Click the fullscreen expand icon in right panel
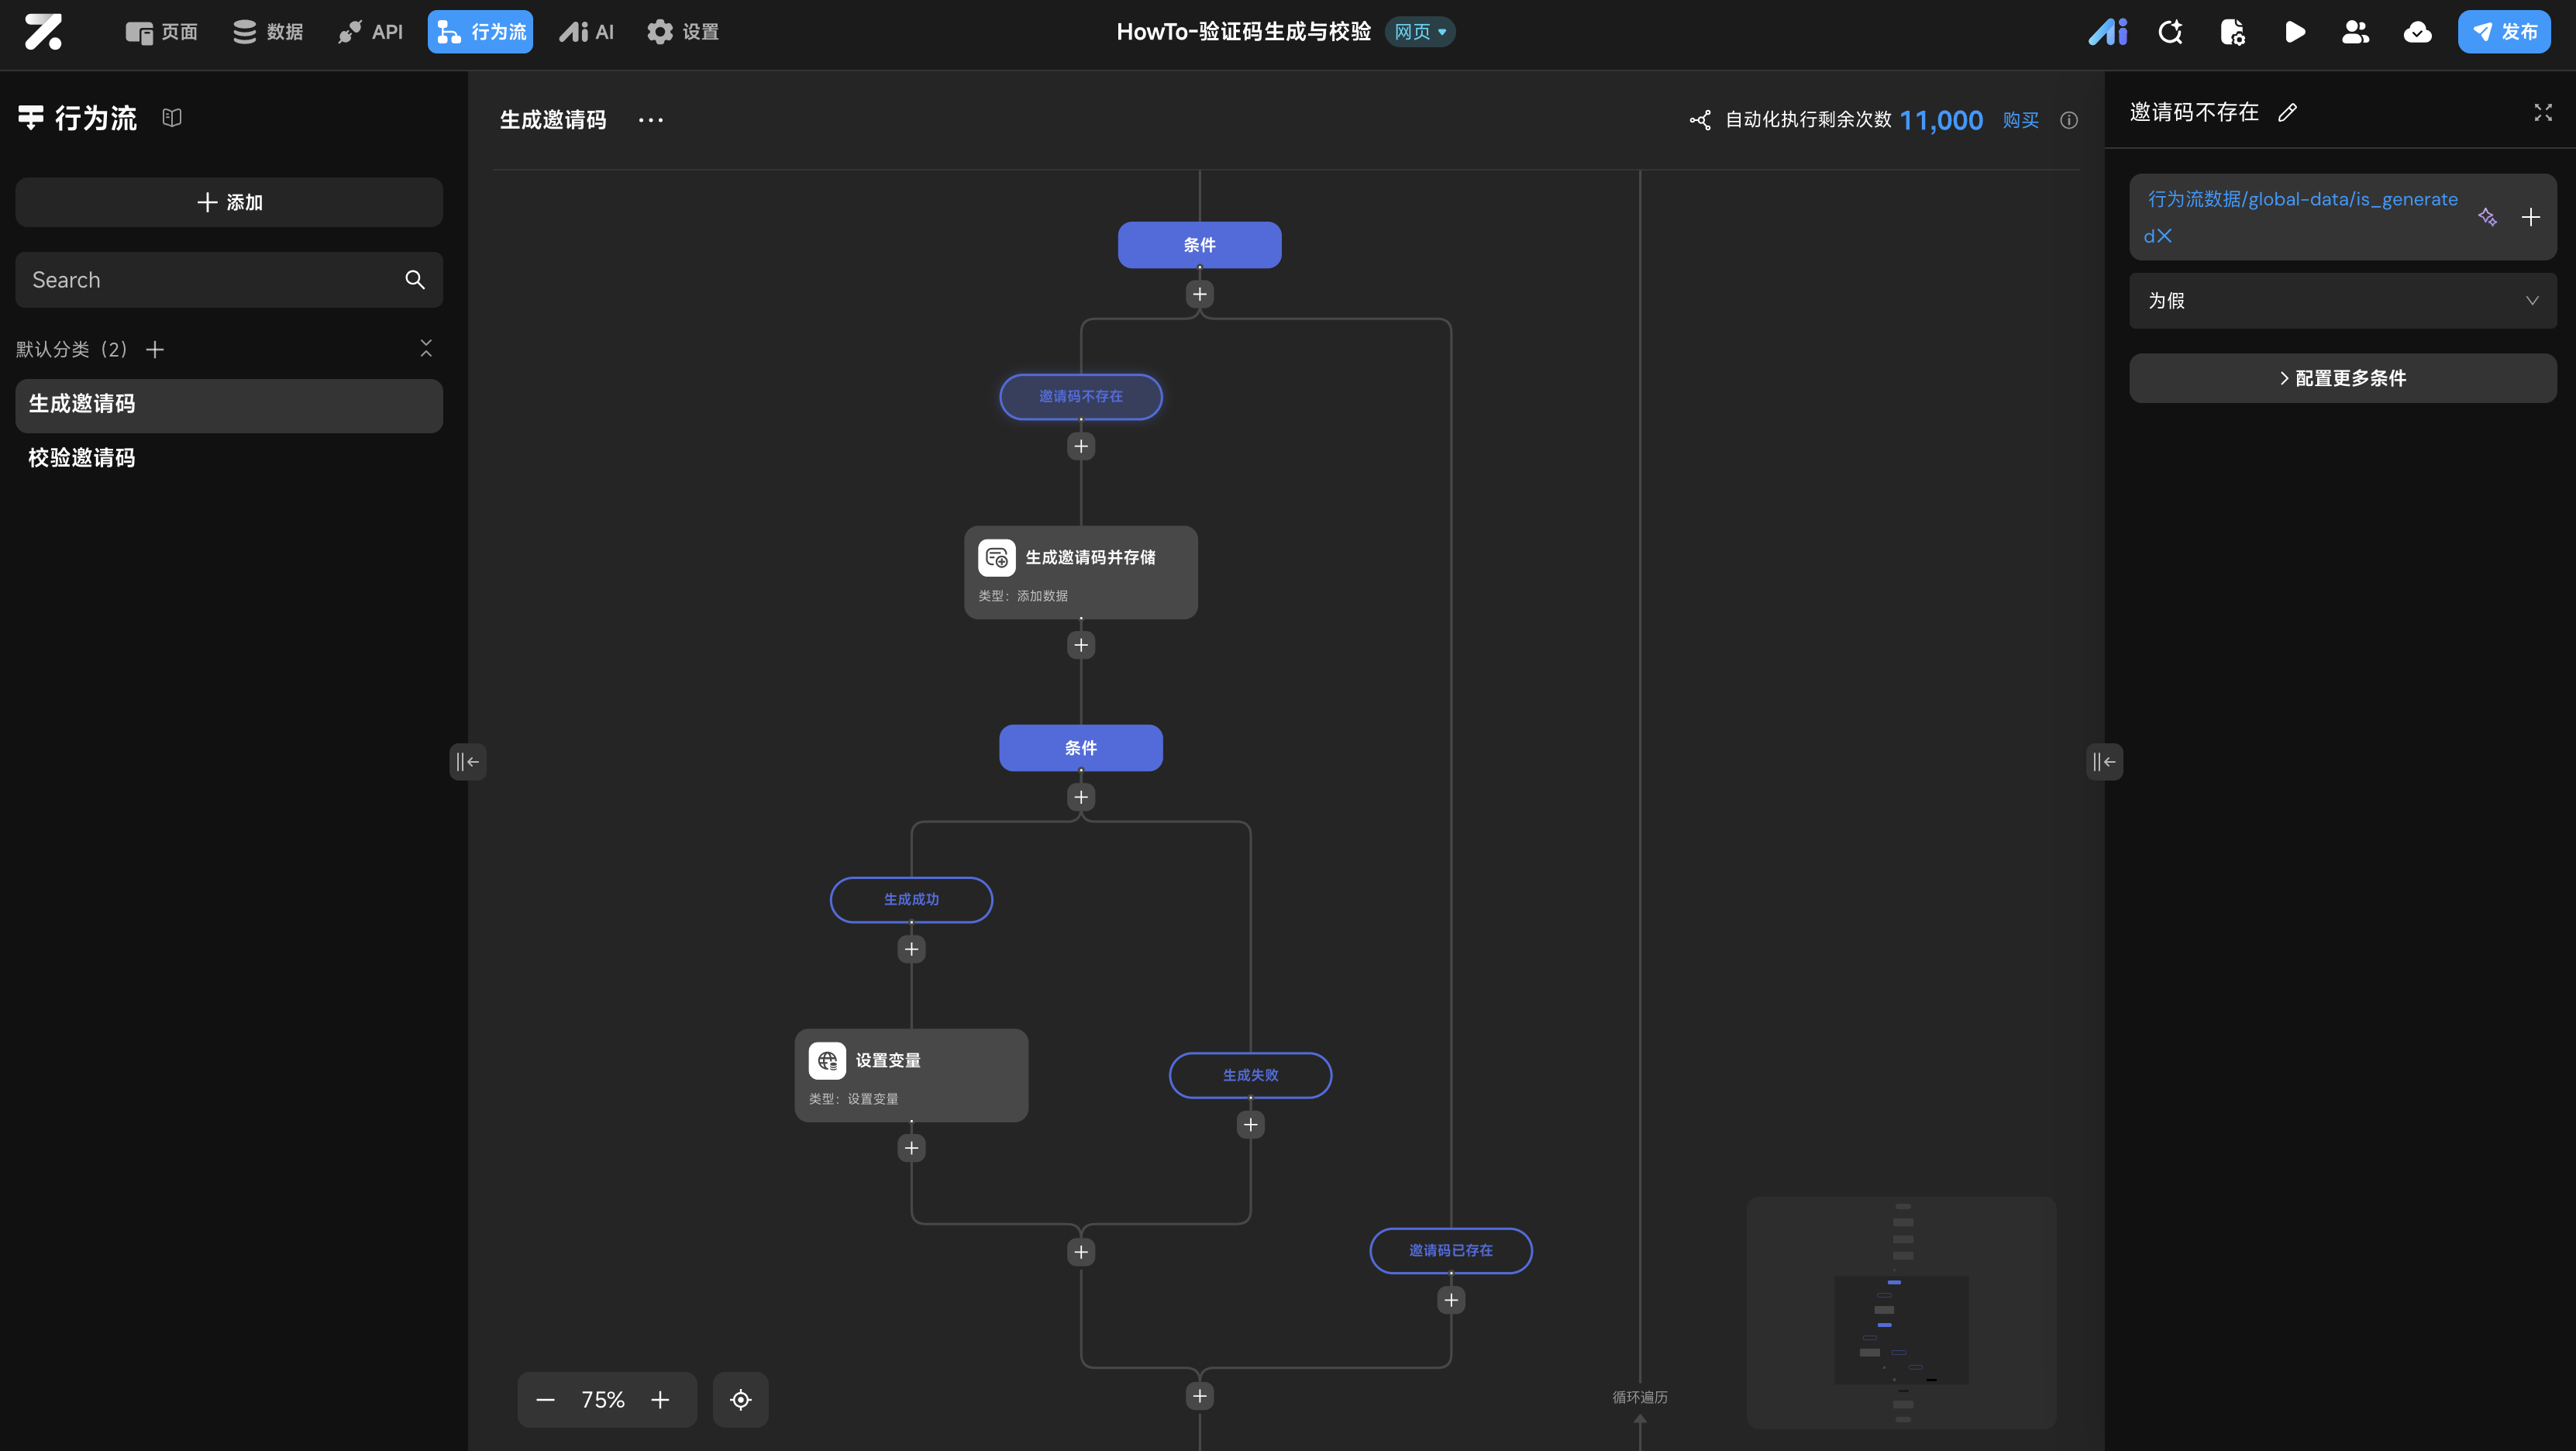Screen dimensions: 2576x1451 click(x=2543, y=113)
